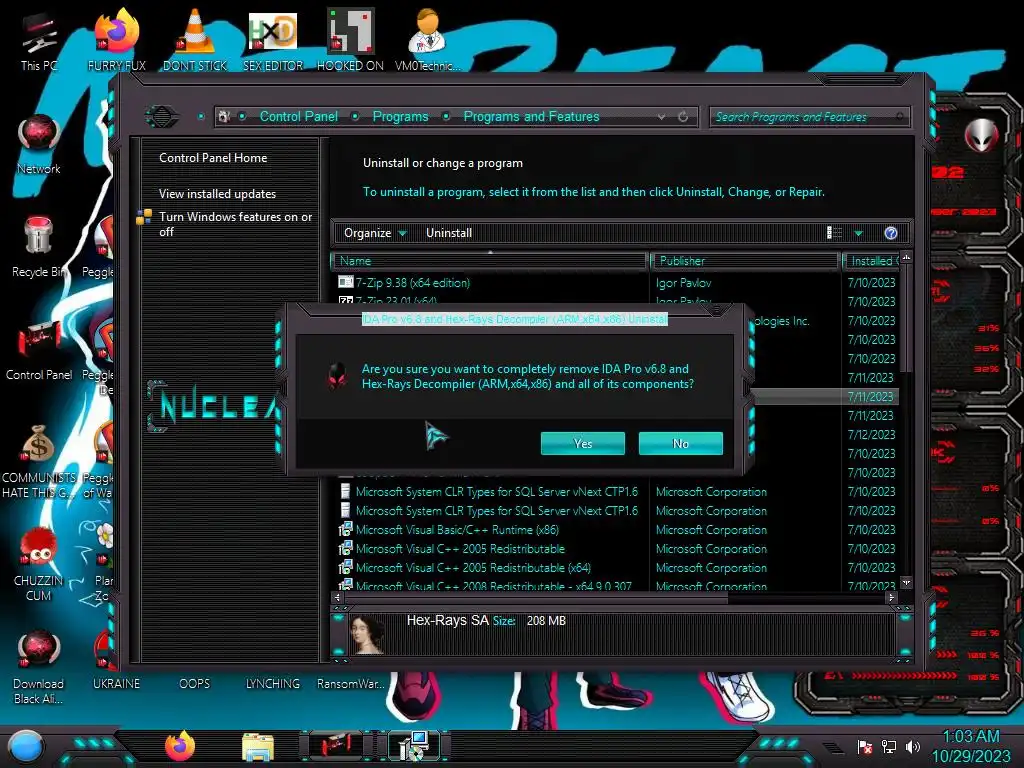Navigate to the Control Panel breadcrumb
Viewport: 1024px width, 768px height.
pyautogui.click(x=299, y=116)
